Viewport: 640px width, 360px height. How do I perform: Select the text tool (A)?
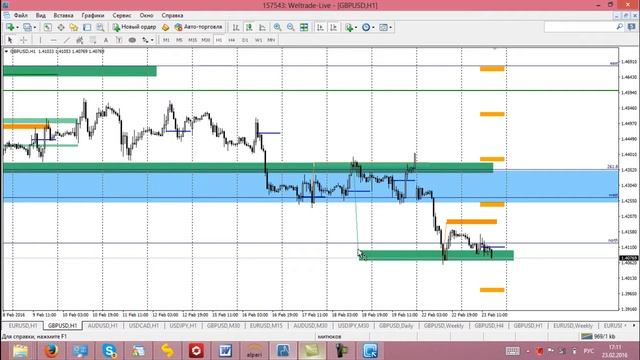(x=106, y=40)
